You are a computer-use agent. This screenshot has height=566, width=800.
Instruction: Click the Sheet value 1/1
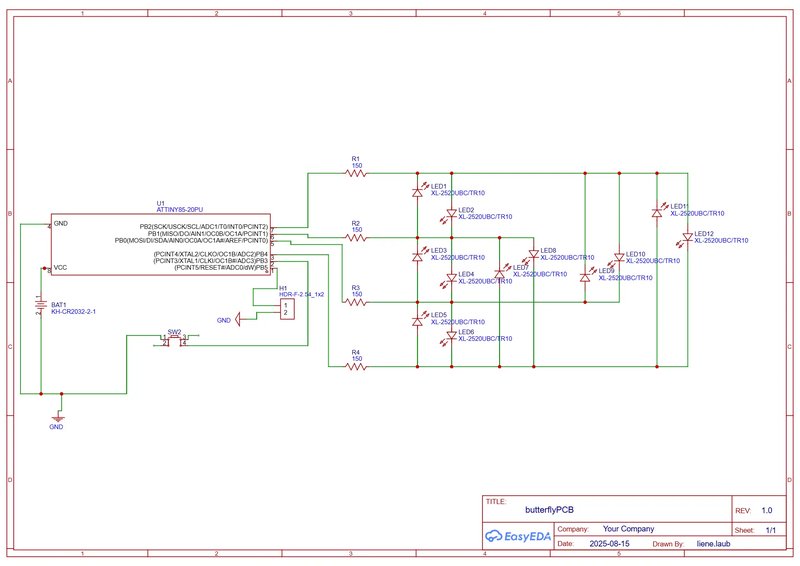771,530
